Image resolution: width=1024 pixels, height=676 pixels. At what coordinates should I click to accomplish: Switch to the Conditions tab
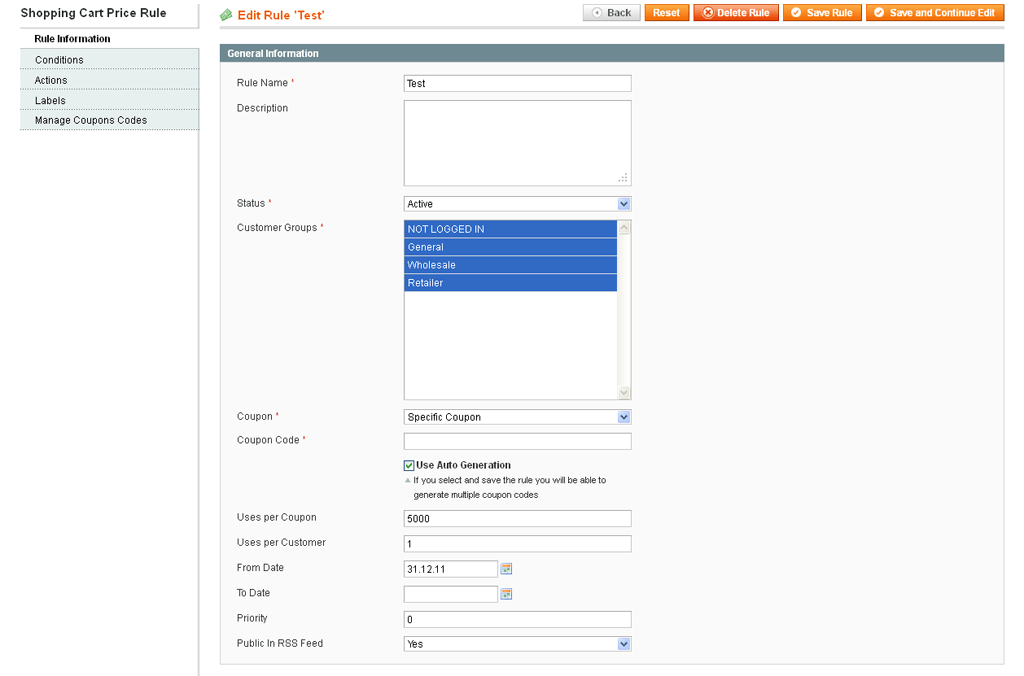tap(59, 60)
